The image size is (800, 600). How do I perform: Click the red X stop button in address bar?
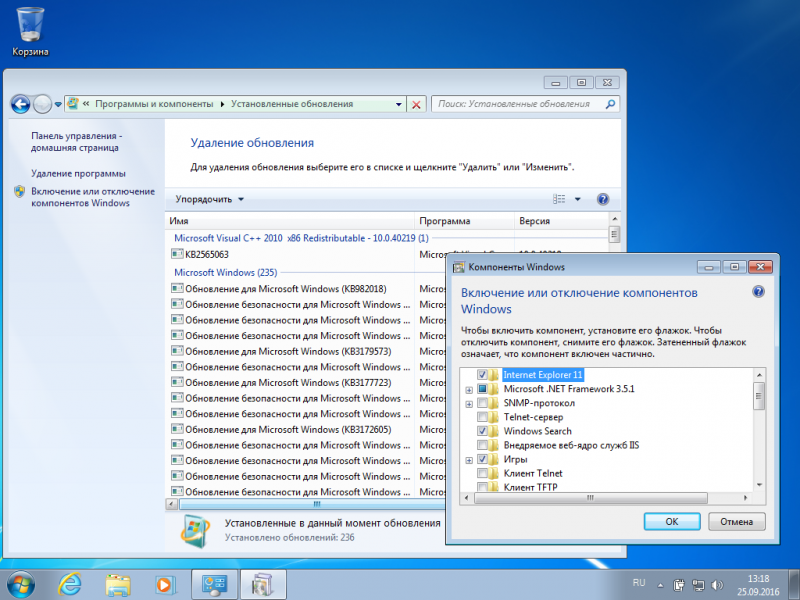tap(416, 105)
